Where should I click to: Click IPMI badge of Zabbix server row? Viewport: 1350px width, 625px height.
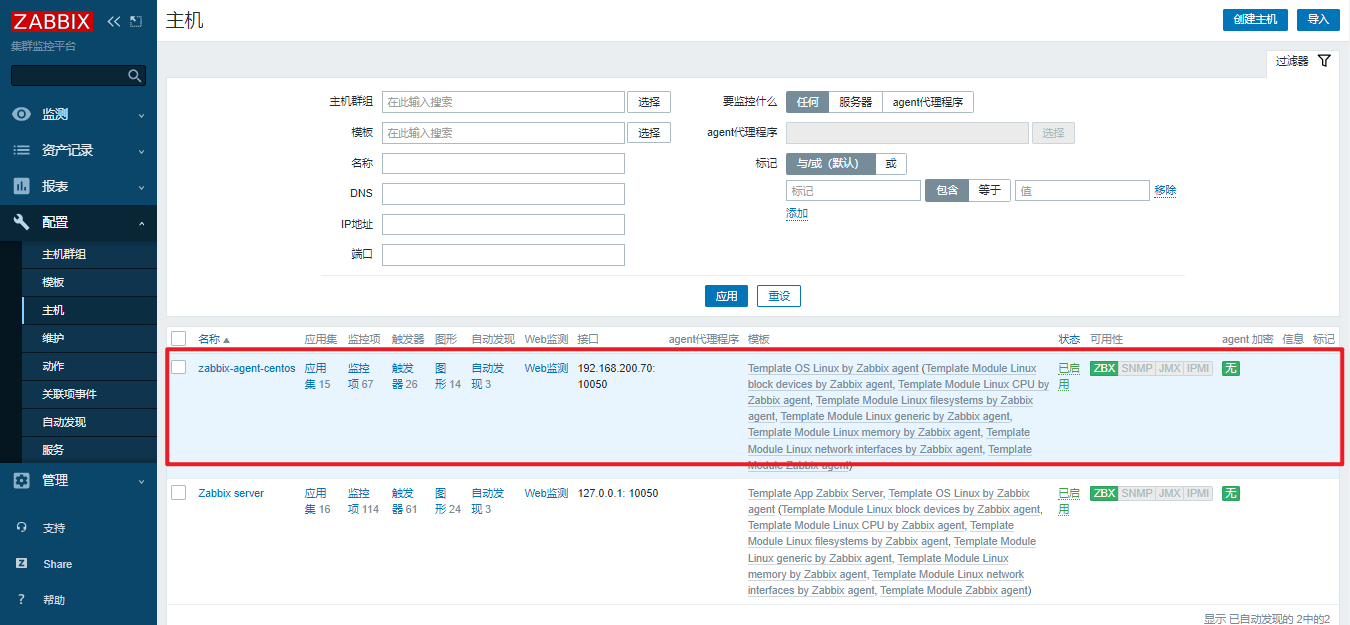coord(1198,493)
